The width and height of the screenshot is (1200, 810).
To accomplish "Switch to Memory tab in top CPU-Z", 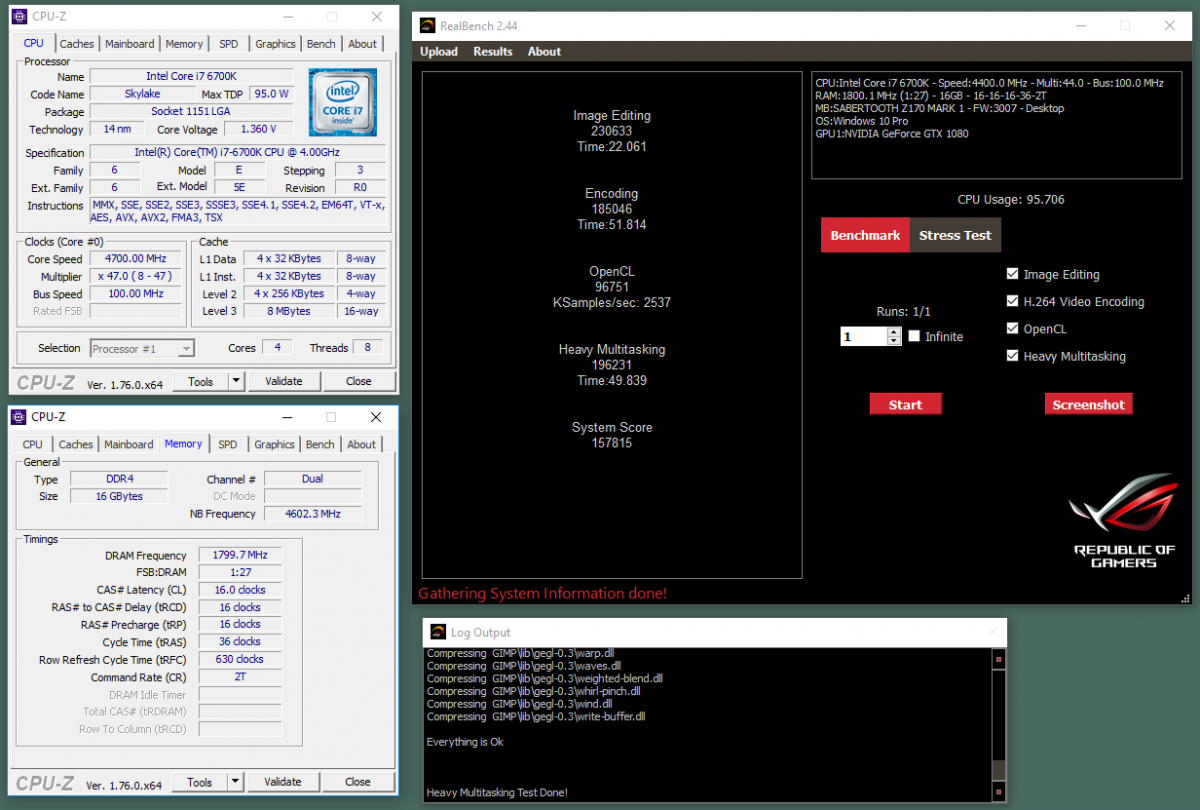I will point(185,44).
